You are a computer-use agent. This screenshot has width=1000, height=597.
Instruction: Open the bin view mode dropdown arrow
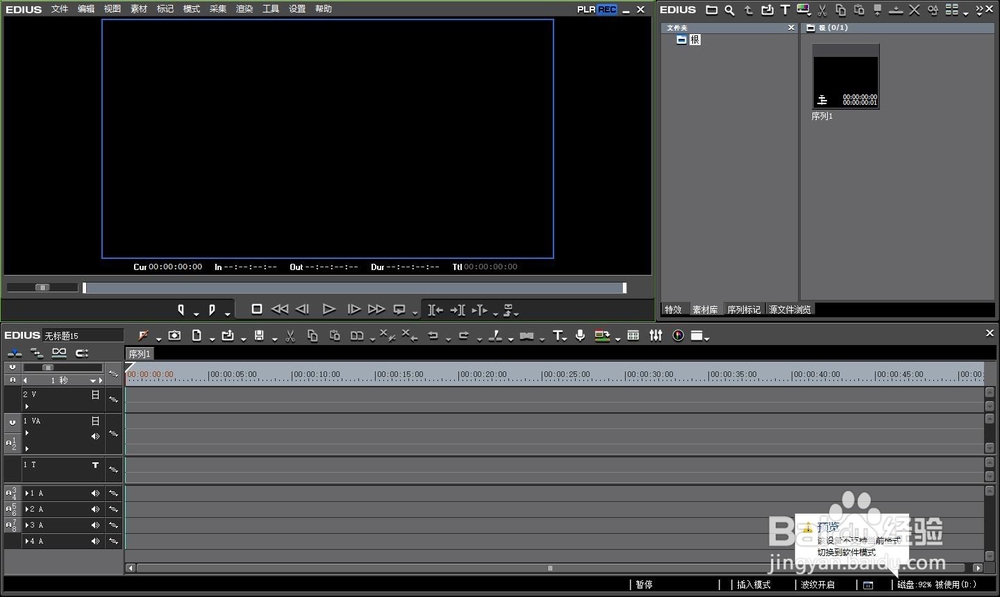pyautogui.click(x=966, y=13)
